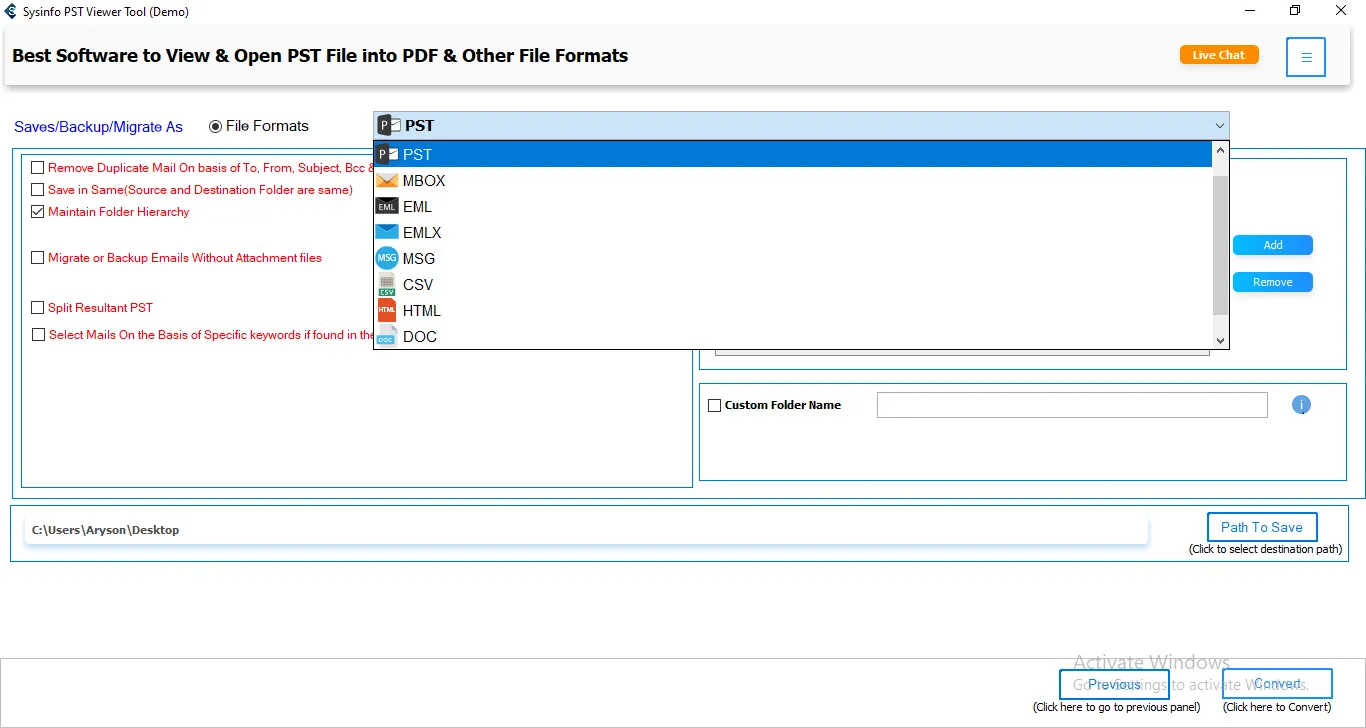Select the File Formats radio button
The image size is (1366, 728).
215,126
